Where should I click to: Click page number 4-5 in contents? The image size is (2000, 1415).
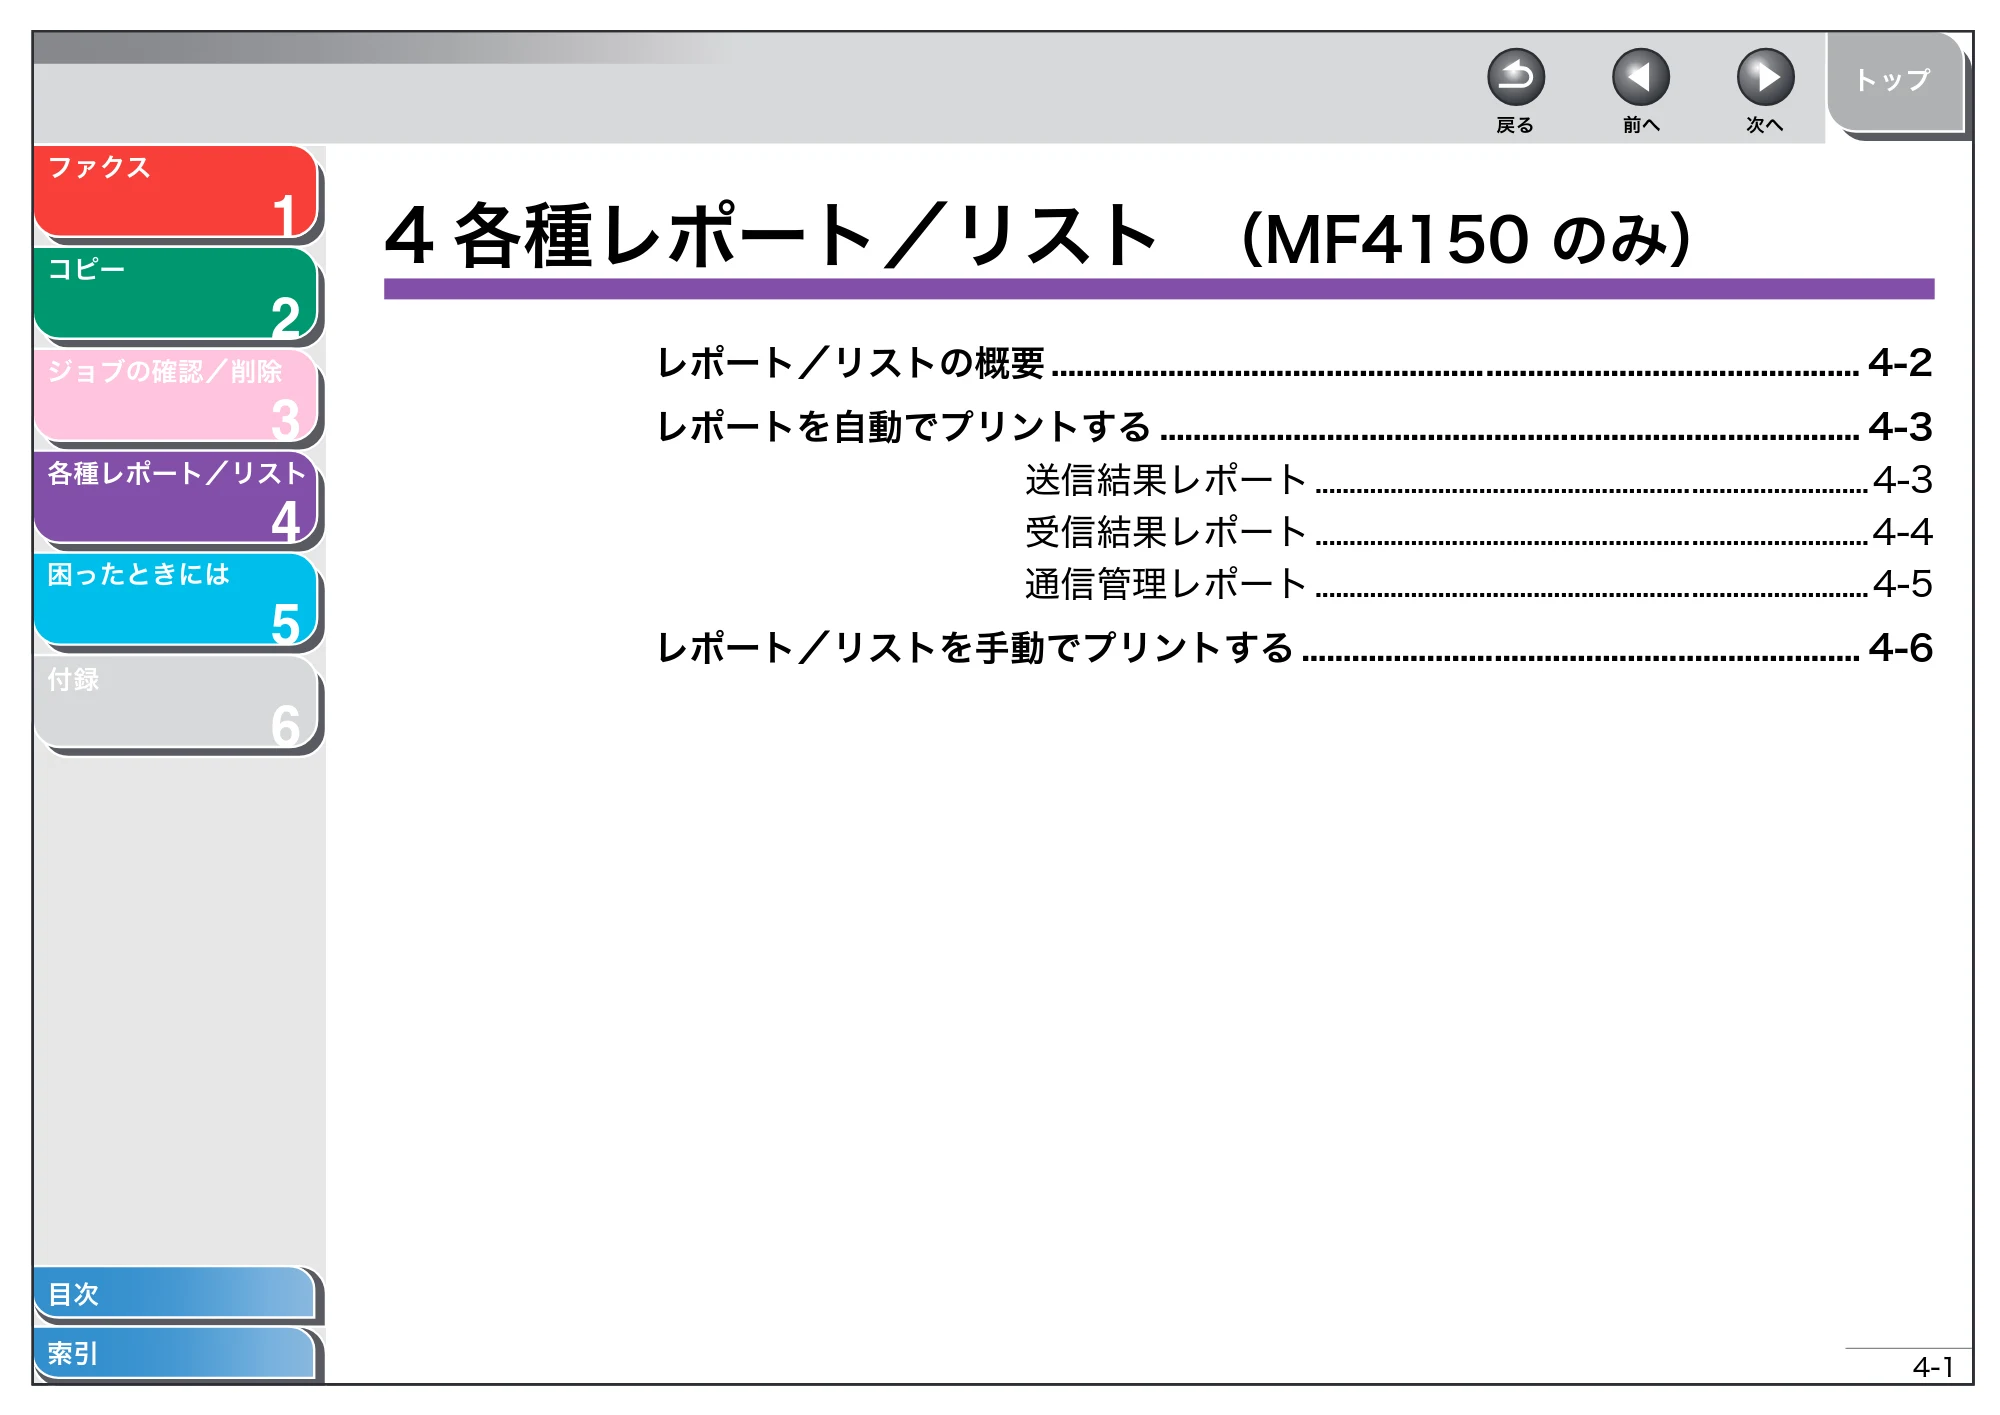1902,584
